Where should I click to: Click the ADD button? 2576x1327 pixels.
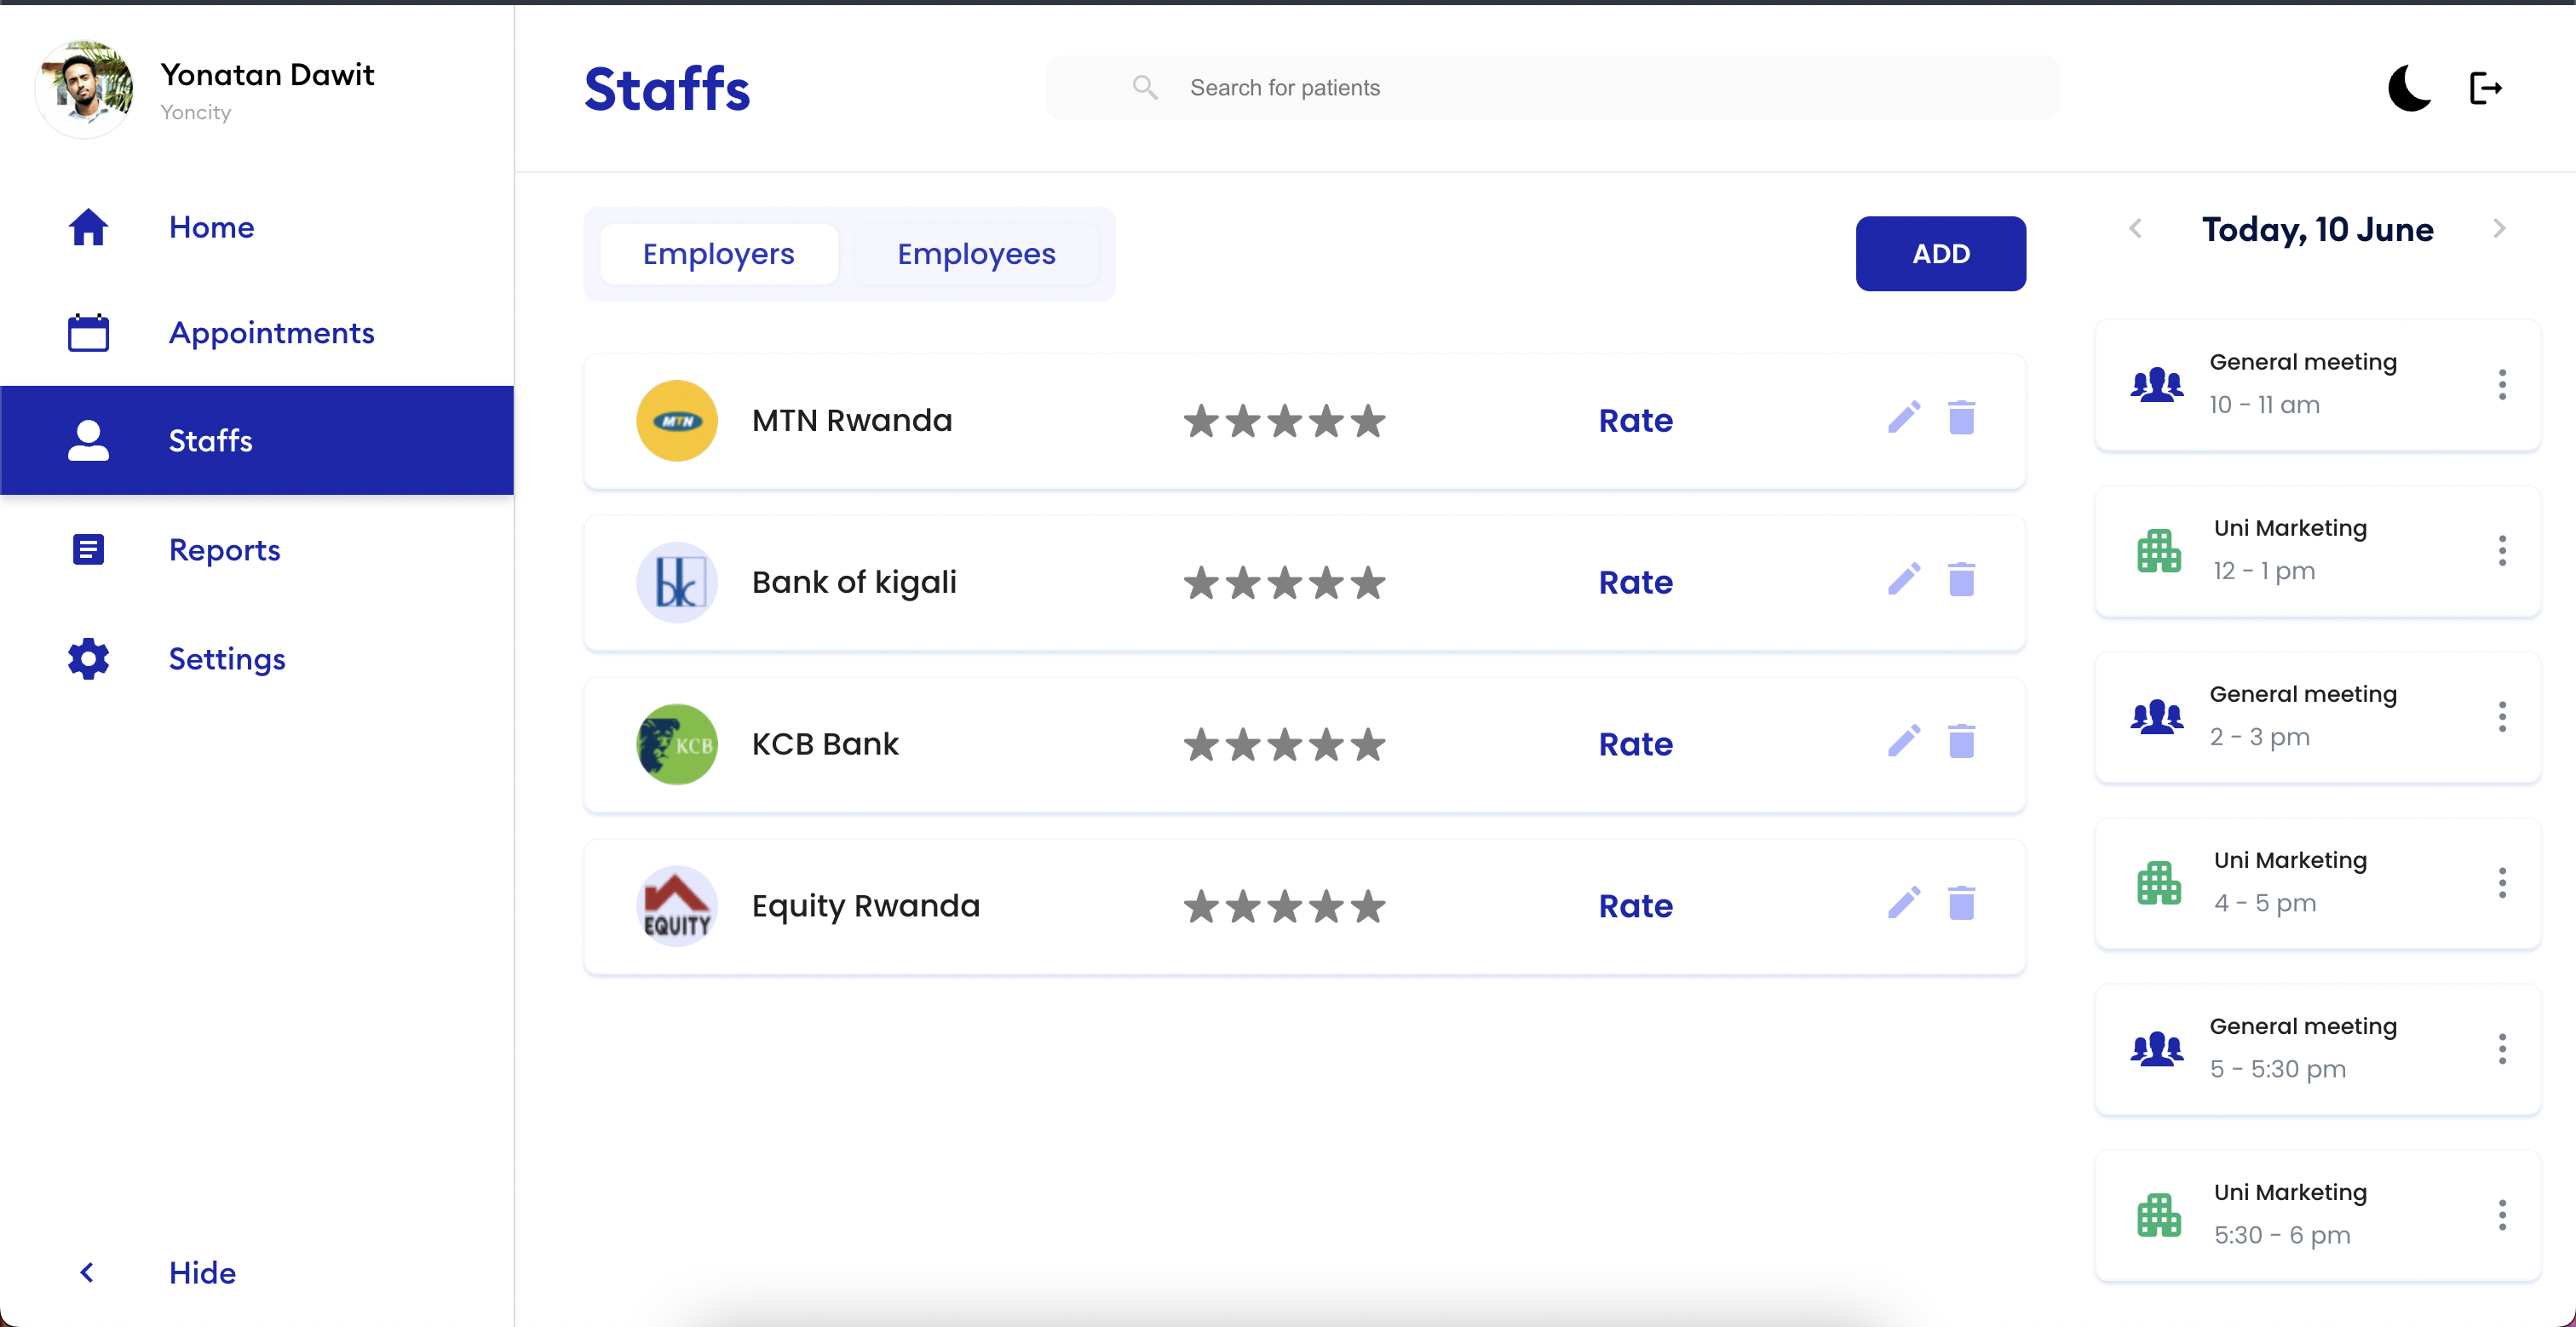pyautogui.click(x=1940, y=253)
